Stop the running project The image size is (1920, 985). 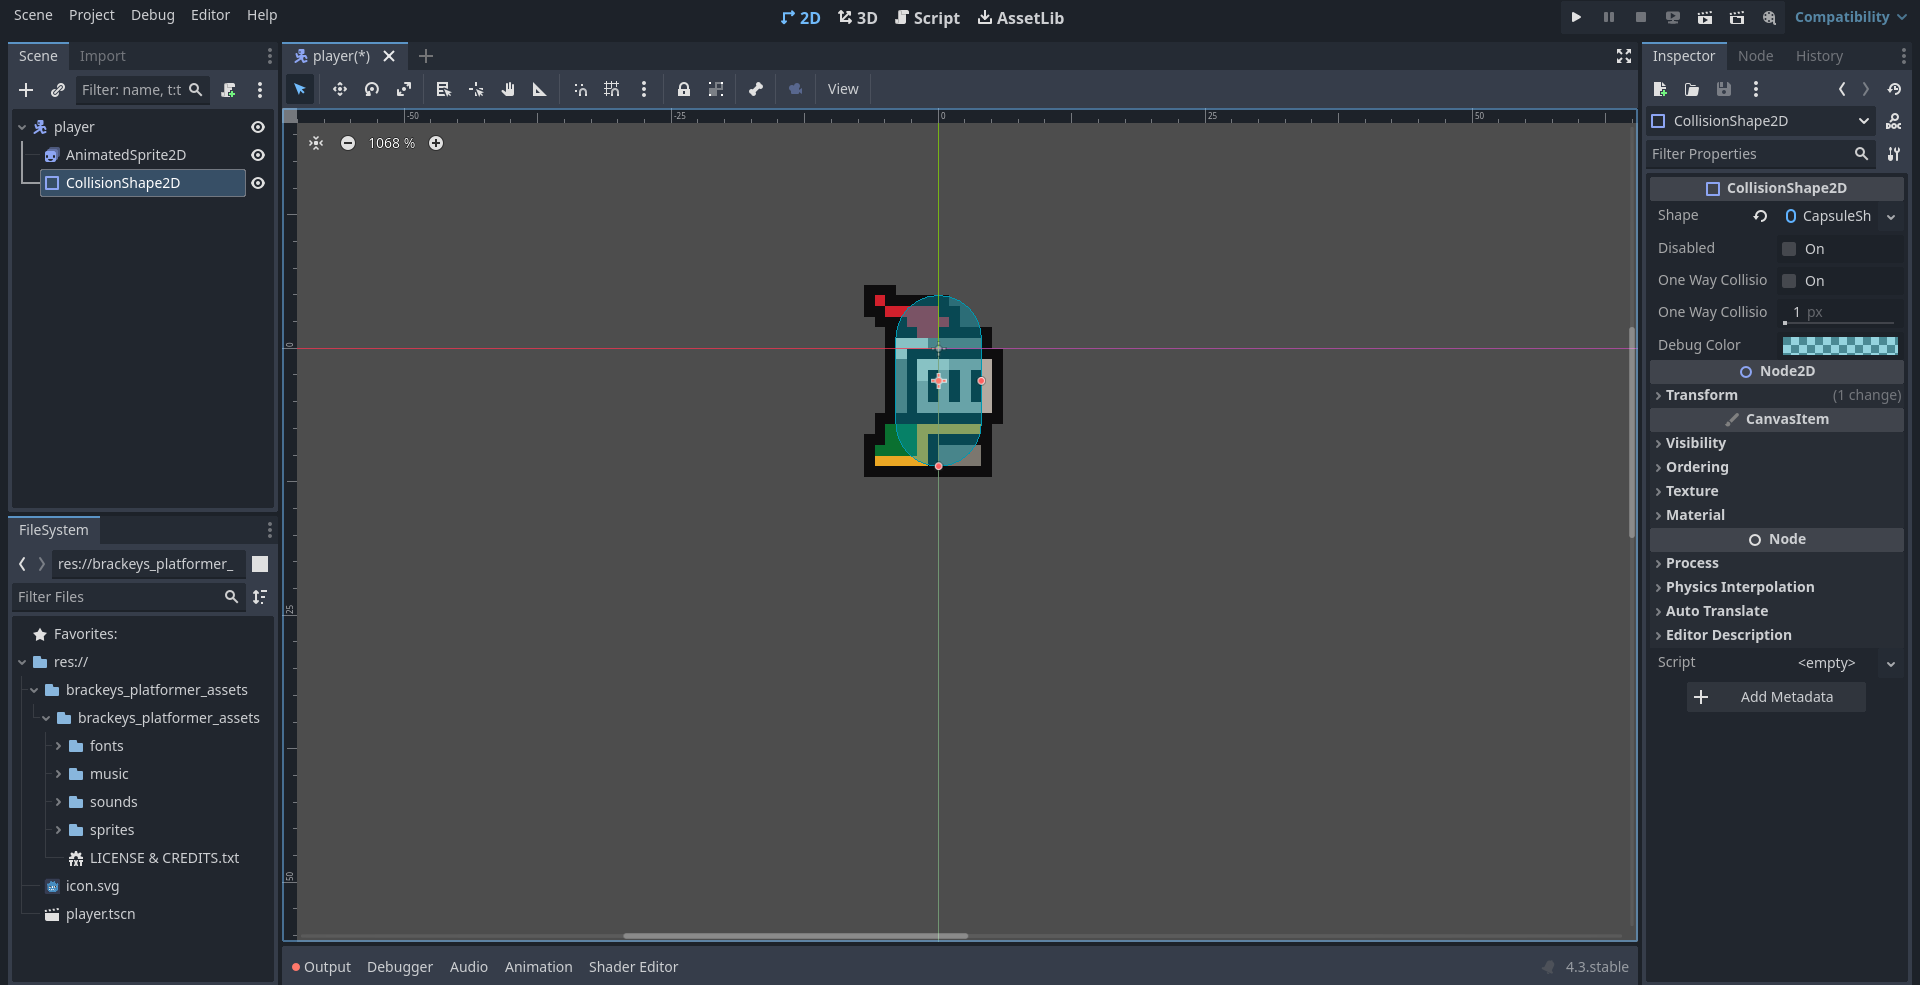point(1640,17)
